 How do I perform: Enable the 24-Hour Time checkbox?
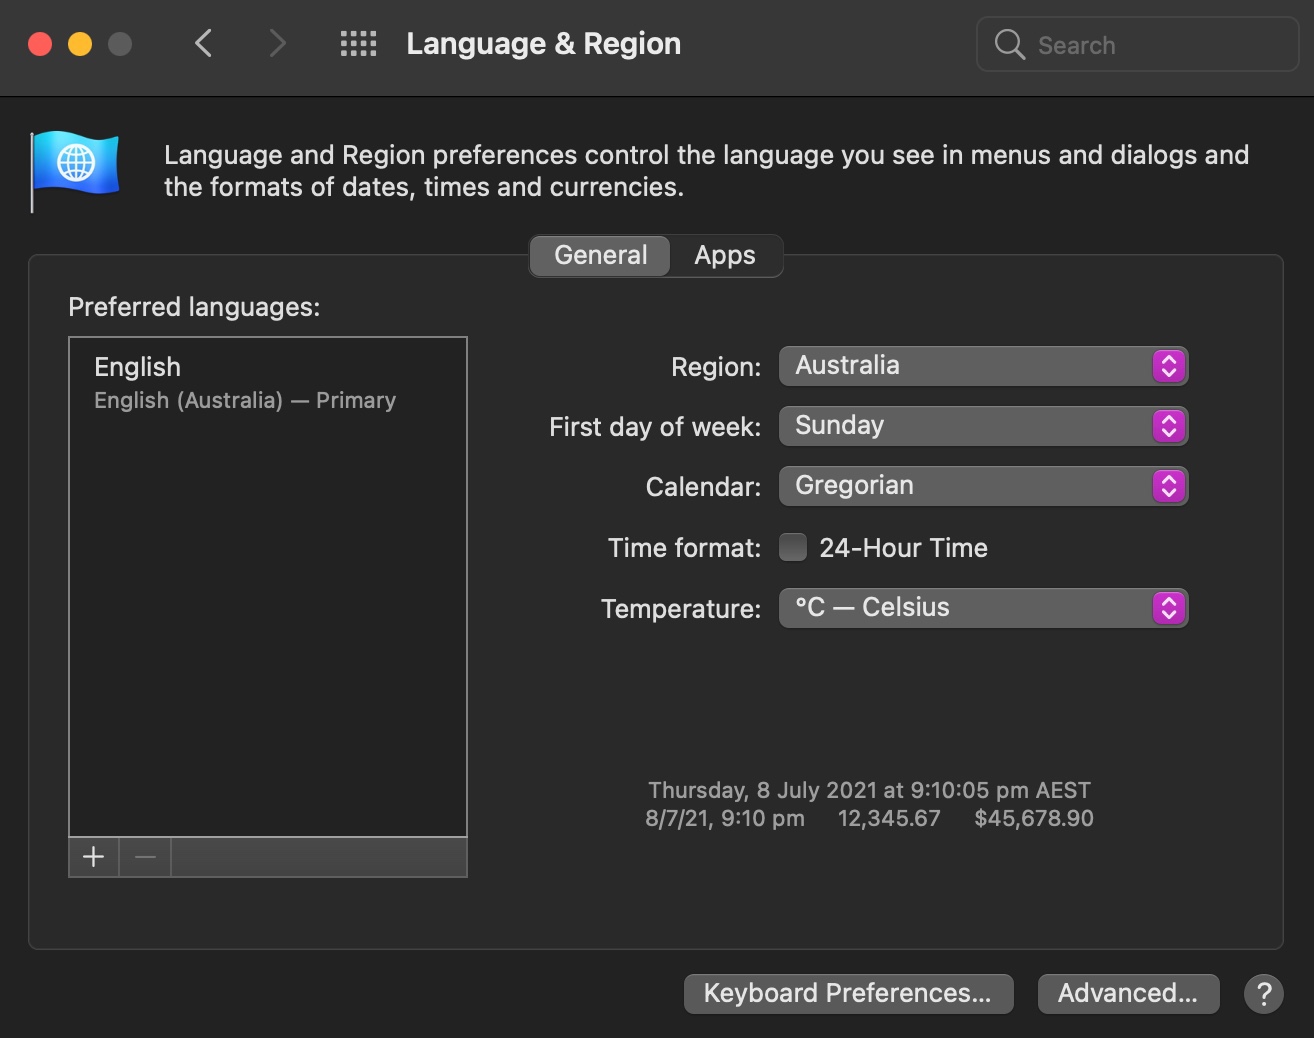point(793,547)
